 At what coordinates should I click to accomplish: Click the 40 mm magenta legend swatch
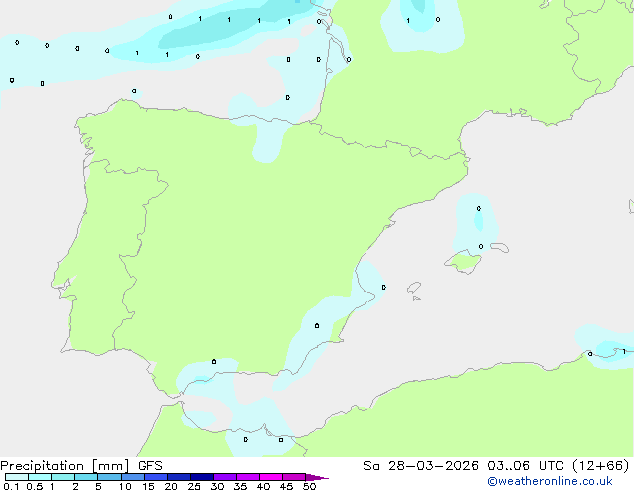pos(271,477)
